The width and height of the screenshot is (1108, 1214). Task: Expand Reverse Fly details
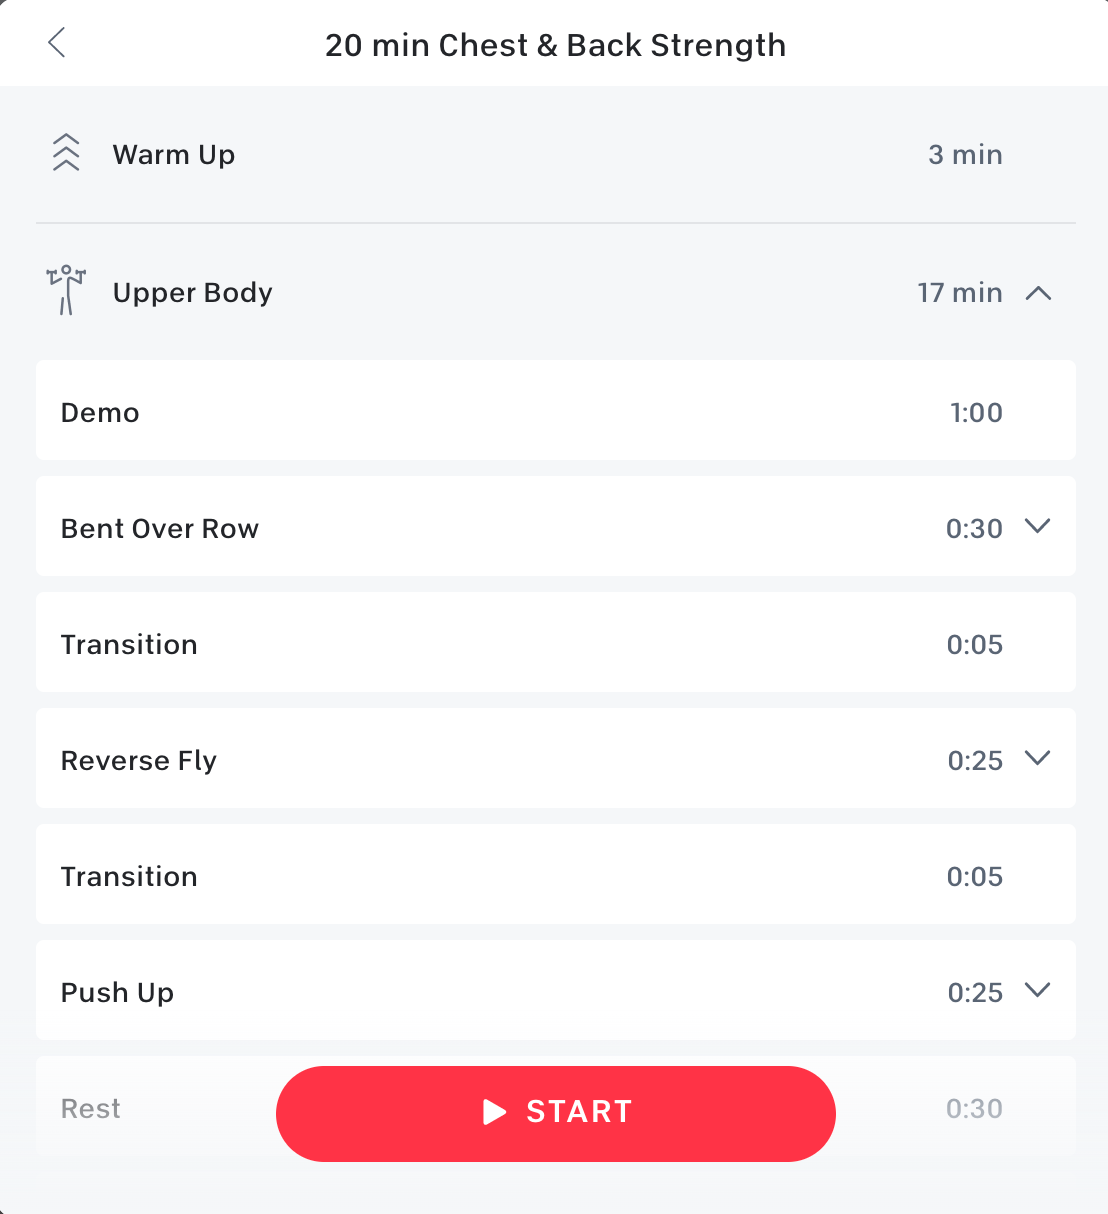(x=1038, y=758)
